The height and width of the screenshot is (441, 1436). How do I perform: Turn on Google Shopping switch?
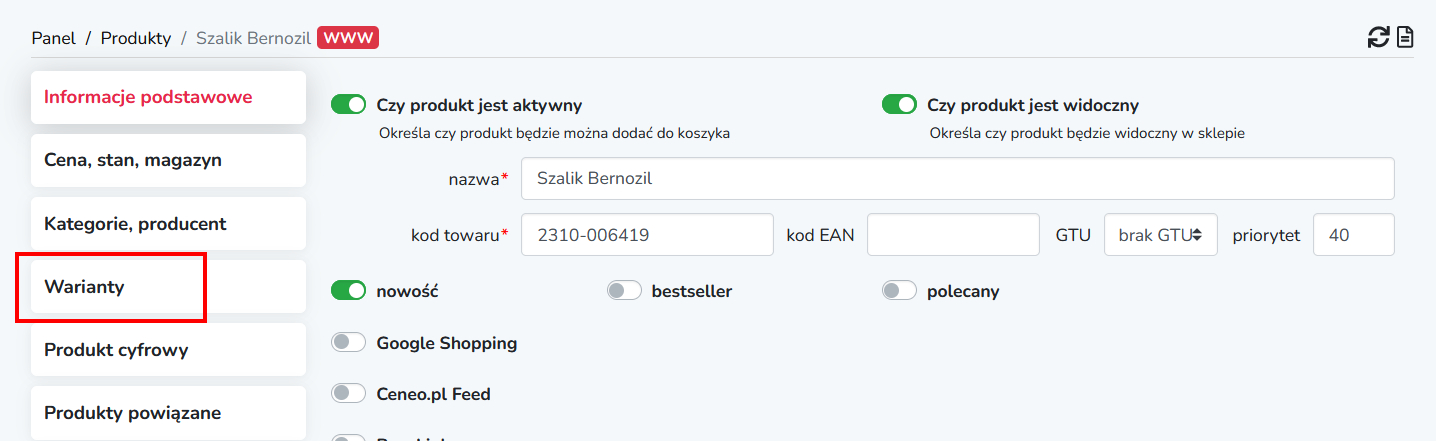(349, 343)
